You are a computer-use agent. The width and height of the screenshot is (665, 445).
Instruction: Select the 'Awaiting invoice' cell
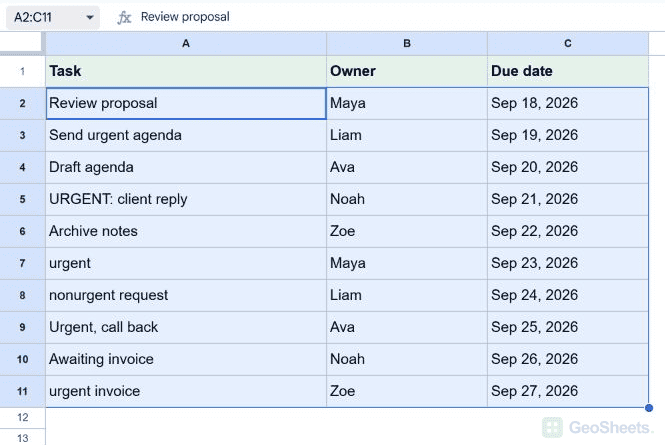click(x=186, y=359)
